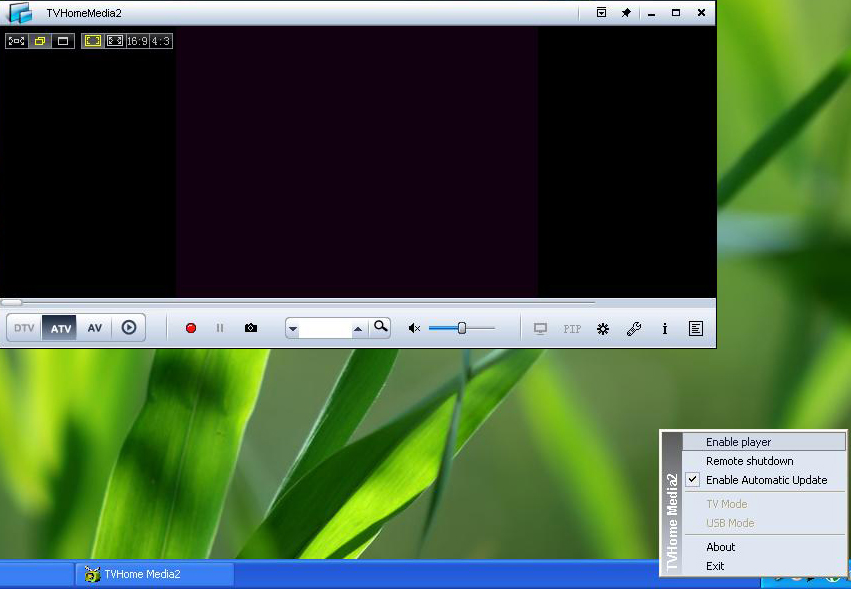Select the yellow bracket fit-to-frame icon
The width and height of the screenshot is (851, 589).
[93, 41]
